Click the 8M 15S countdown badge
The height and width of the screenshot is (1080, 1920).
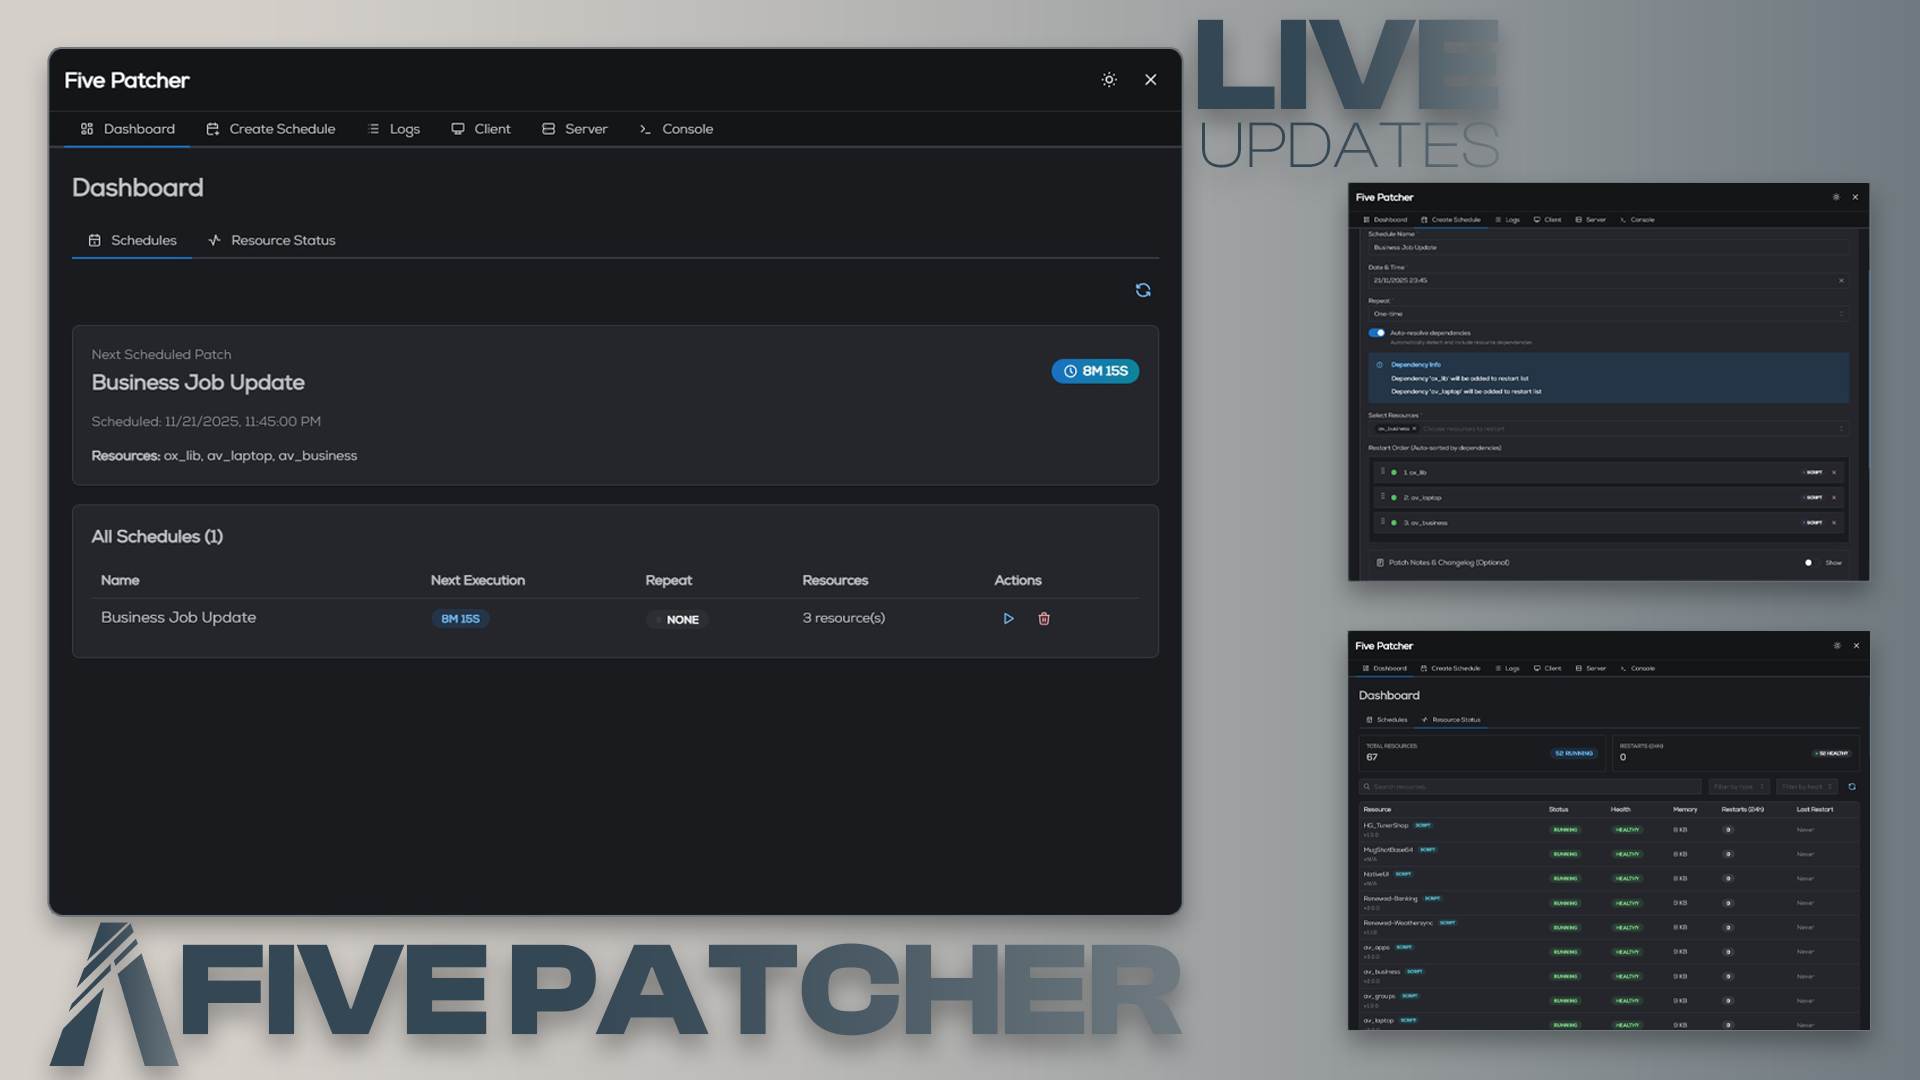click(1096, 371)
